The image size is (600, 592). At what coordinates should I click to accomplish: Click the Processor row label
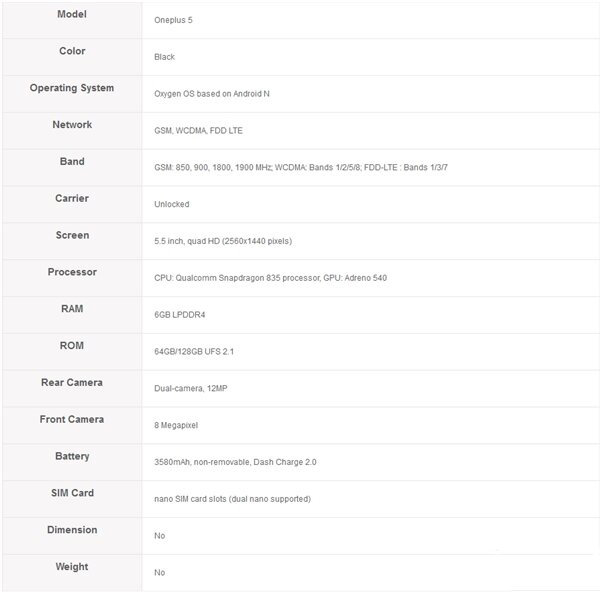(71, 272)
